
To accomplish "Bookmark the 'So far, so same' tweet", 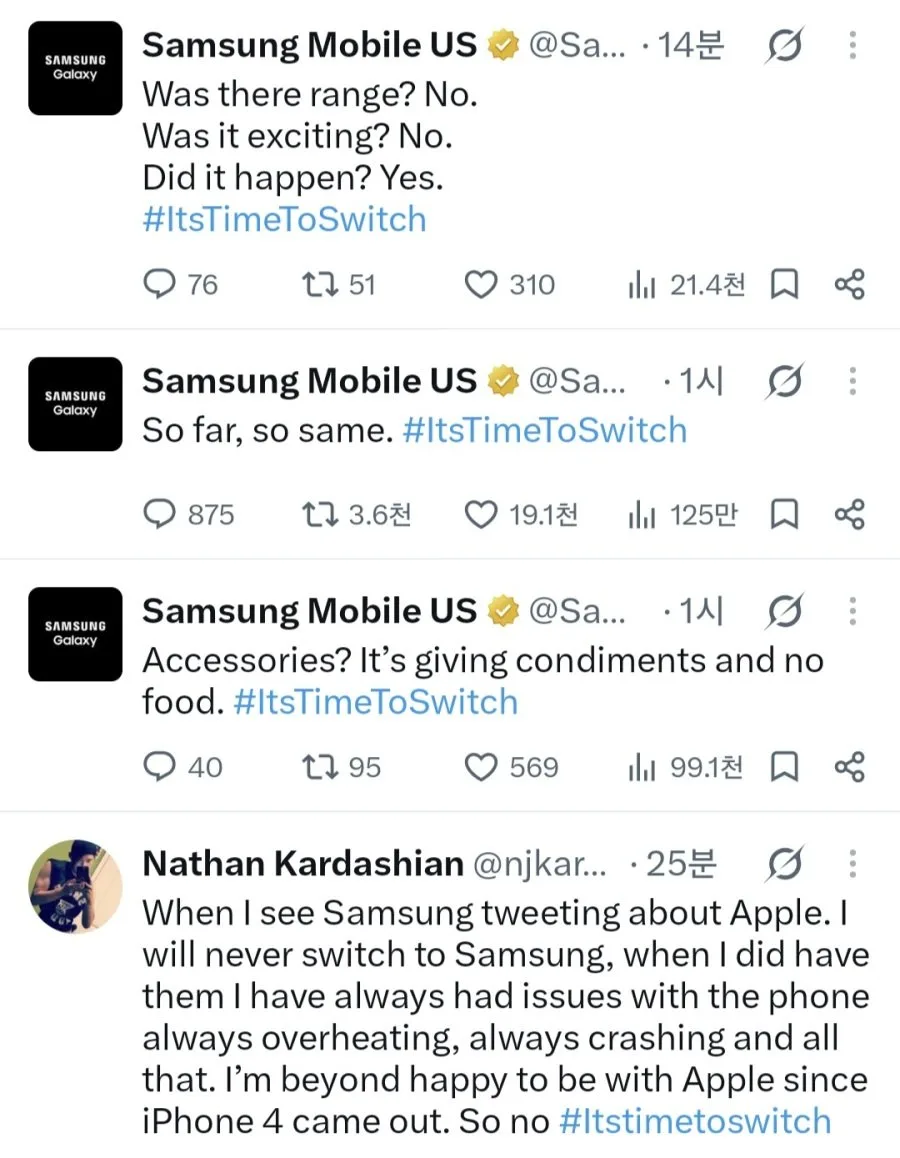I will click(784, 515).
